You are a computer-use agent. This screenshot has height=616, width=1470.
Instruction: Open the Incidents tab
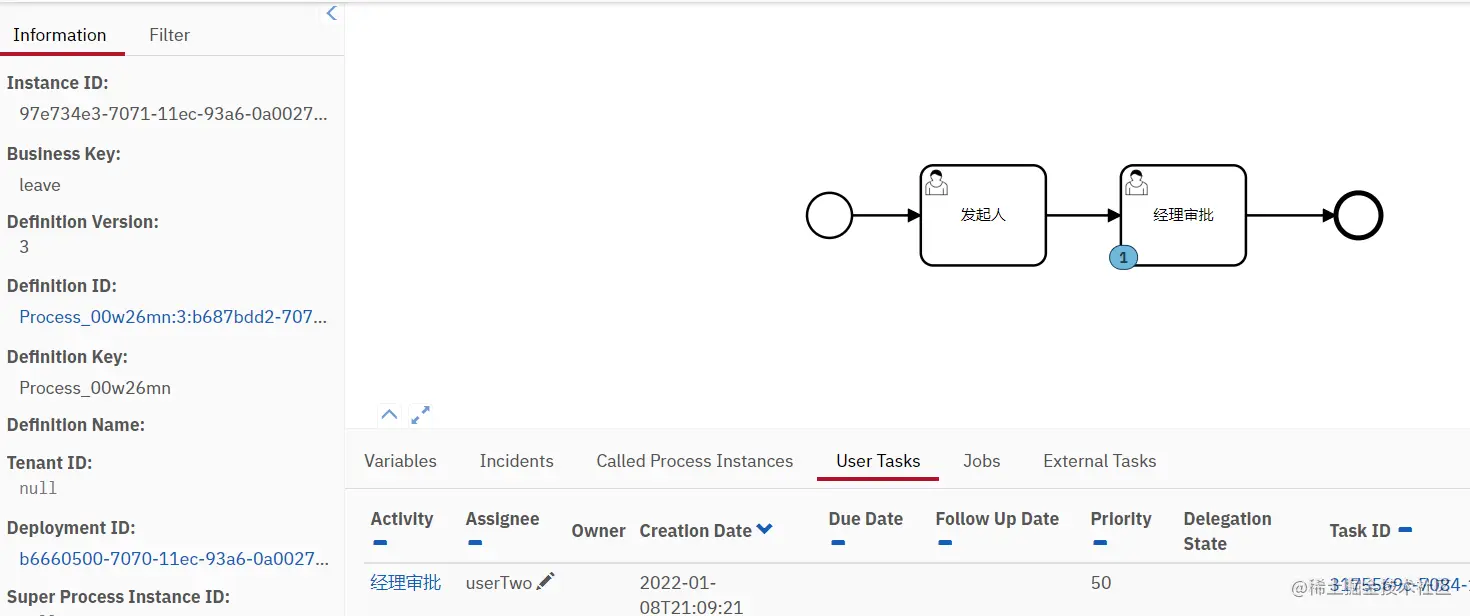pos(516,461)
